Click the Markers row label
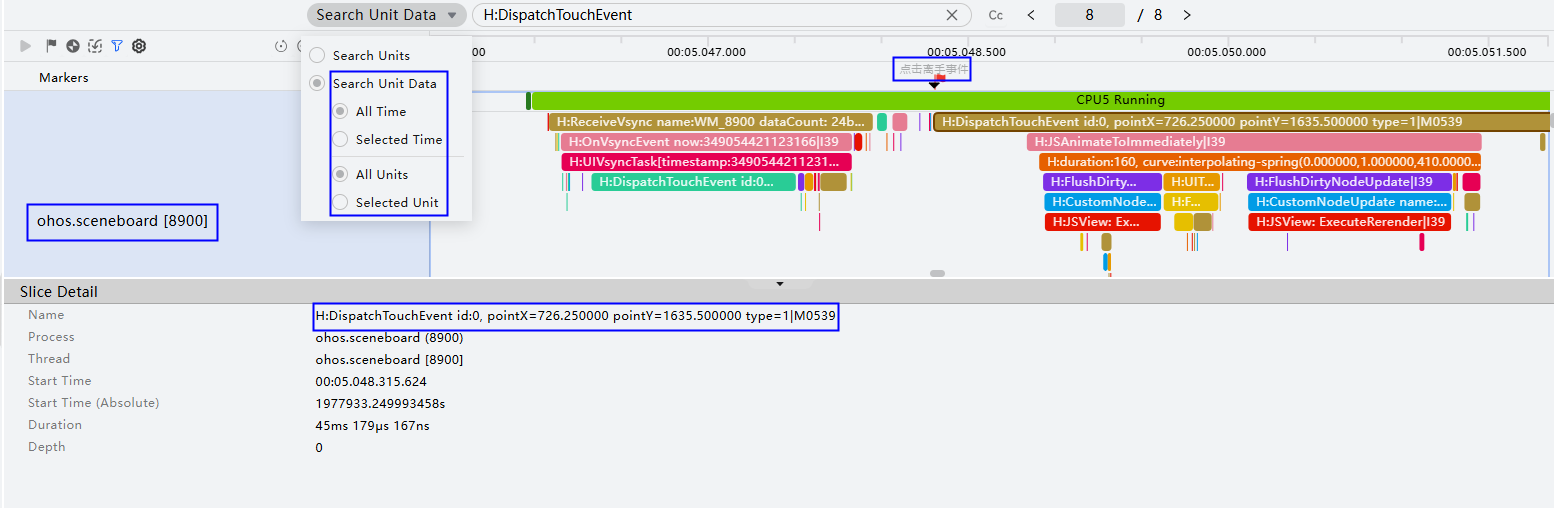The width and height of the screenshot is (1554, 508). pyautogui.click(x=64, y=77)
